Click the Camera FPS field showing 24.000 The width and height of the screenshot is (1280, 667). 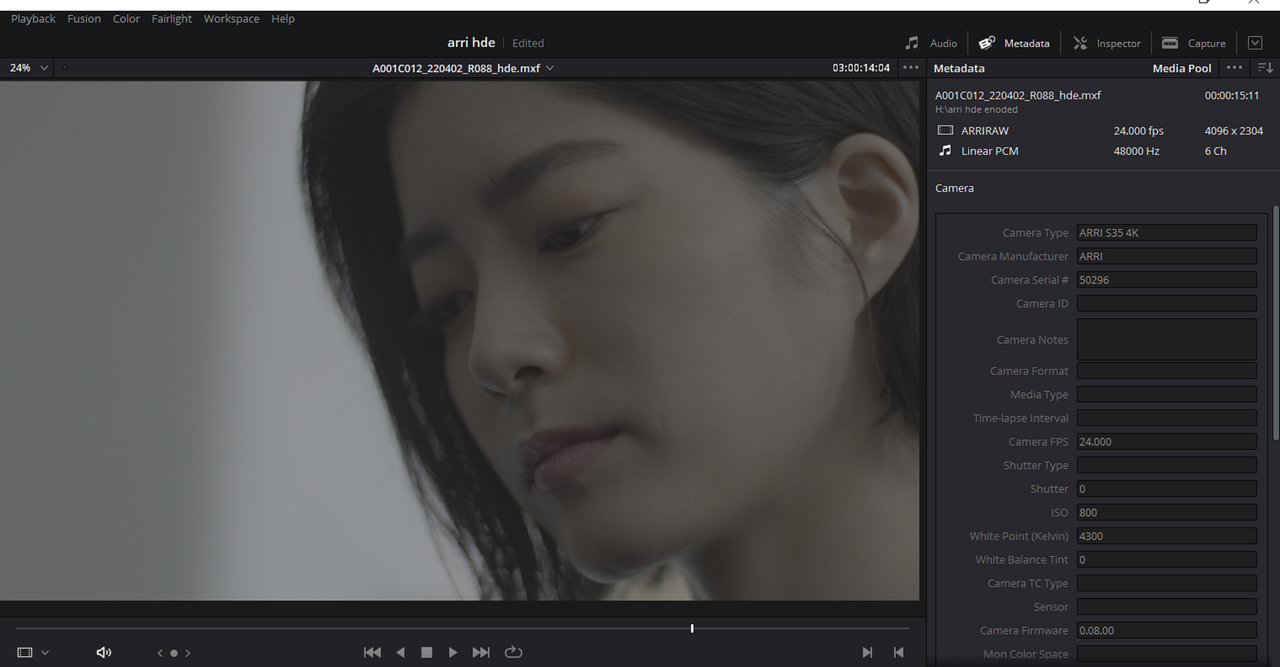click(x=1166, y=441)
